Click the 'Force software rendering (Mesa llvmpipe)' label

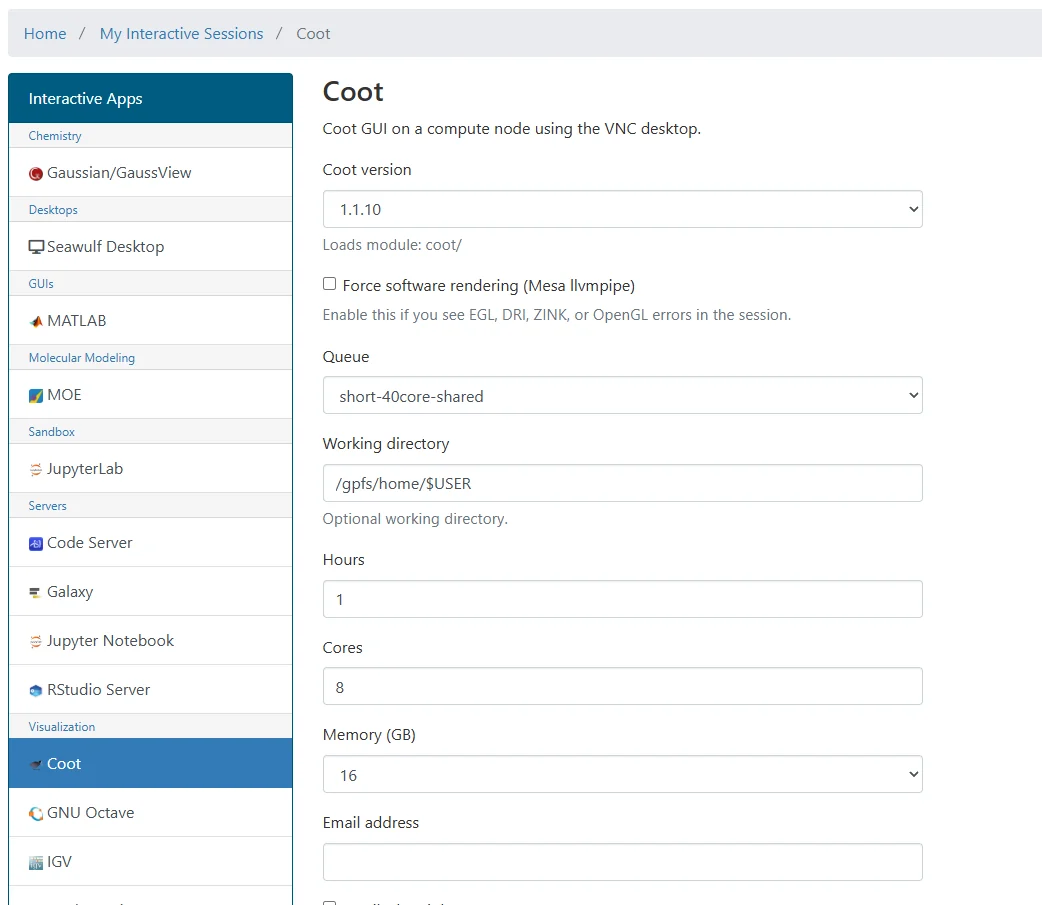click(x=489, y=286)
